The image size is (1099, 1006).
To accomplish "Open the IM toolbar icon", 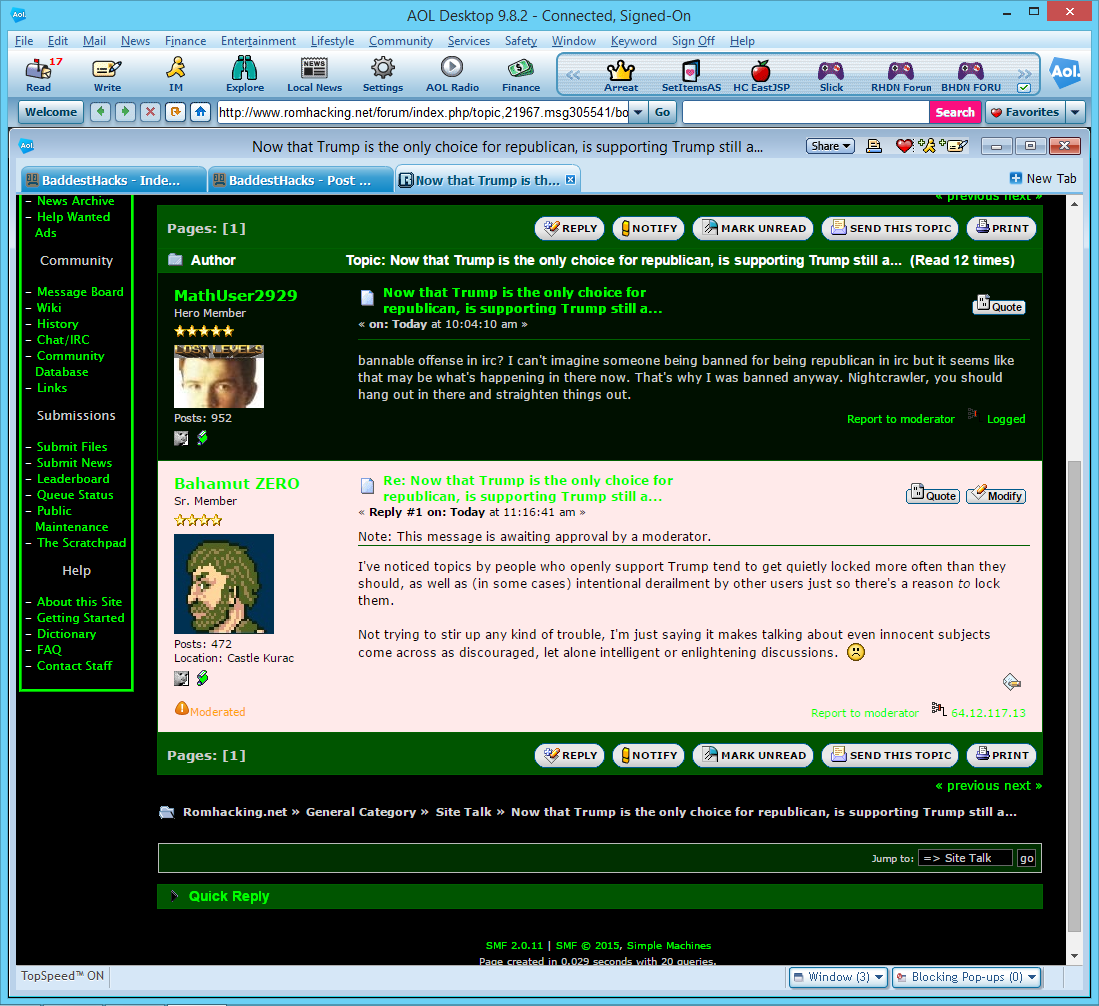I will 175,74.
